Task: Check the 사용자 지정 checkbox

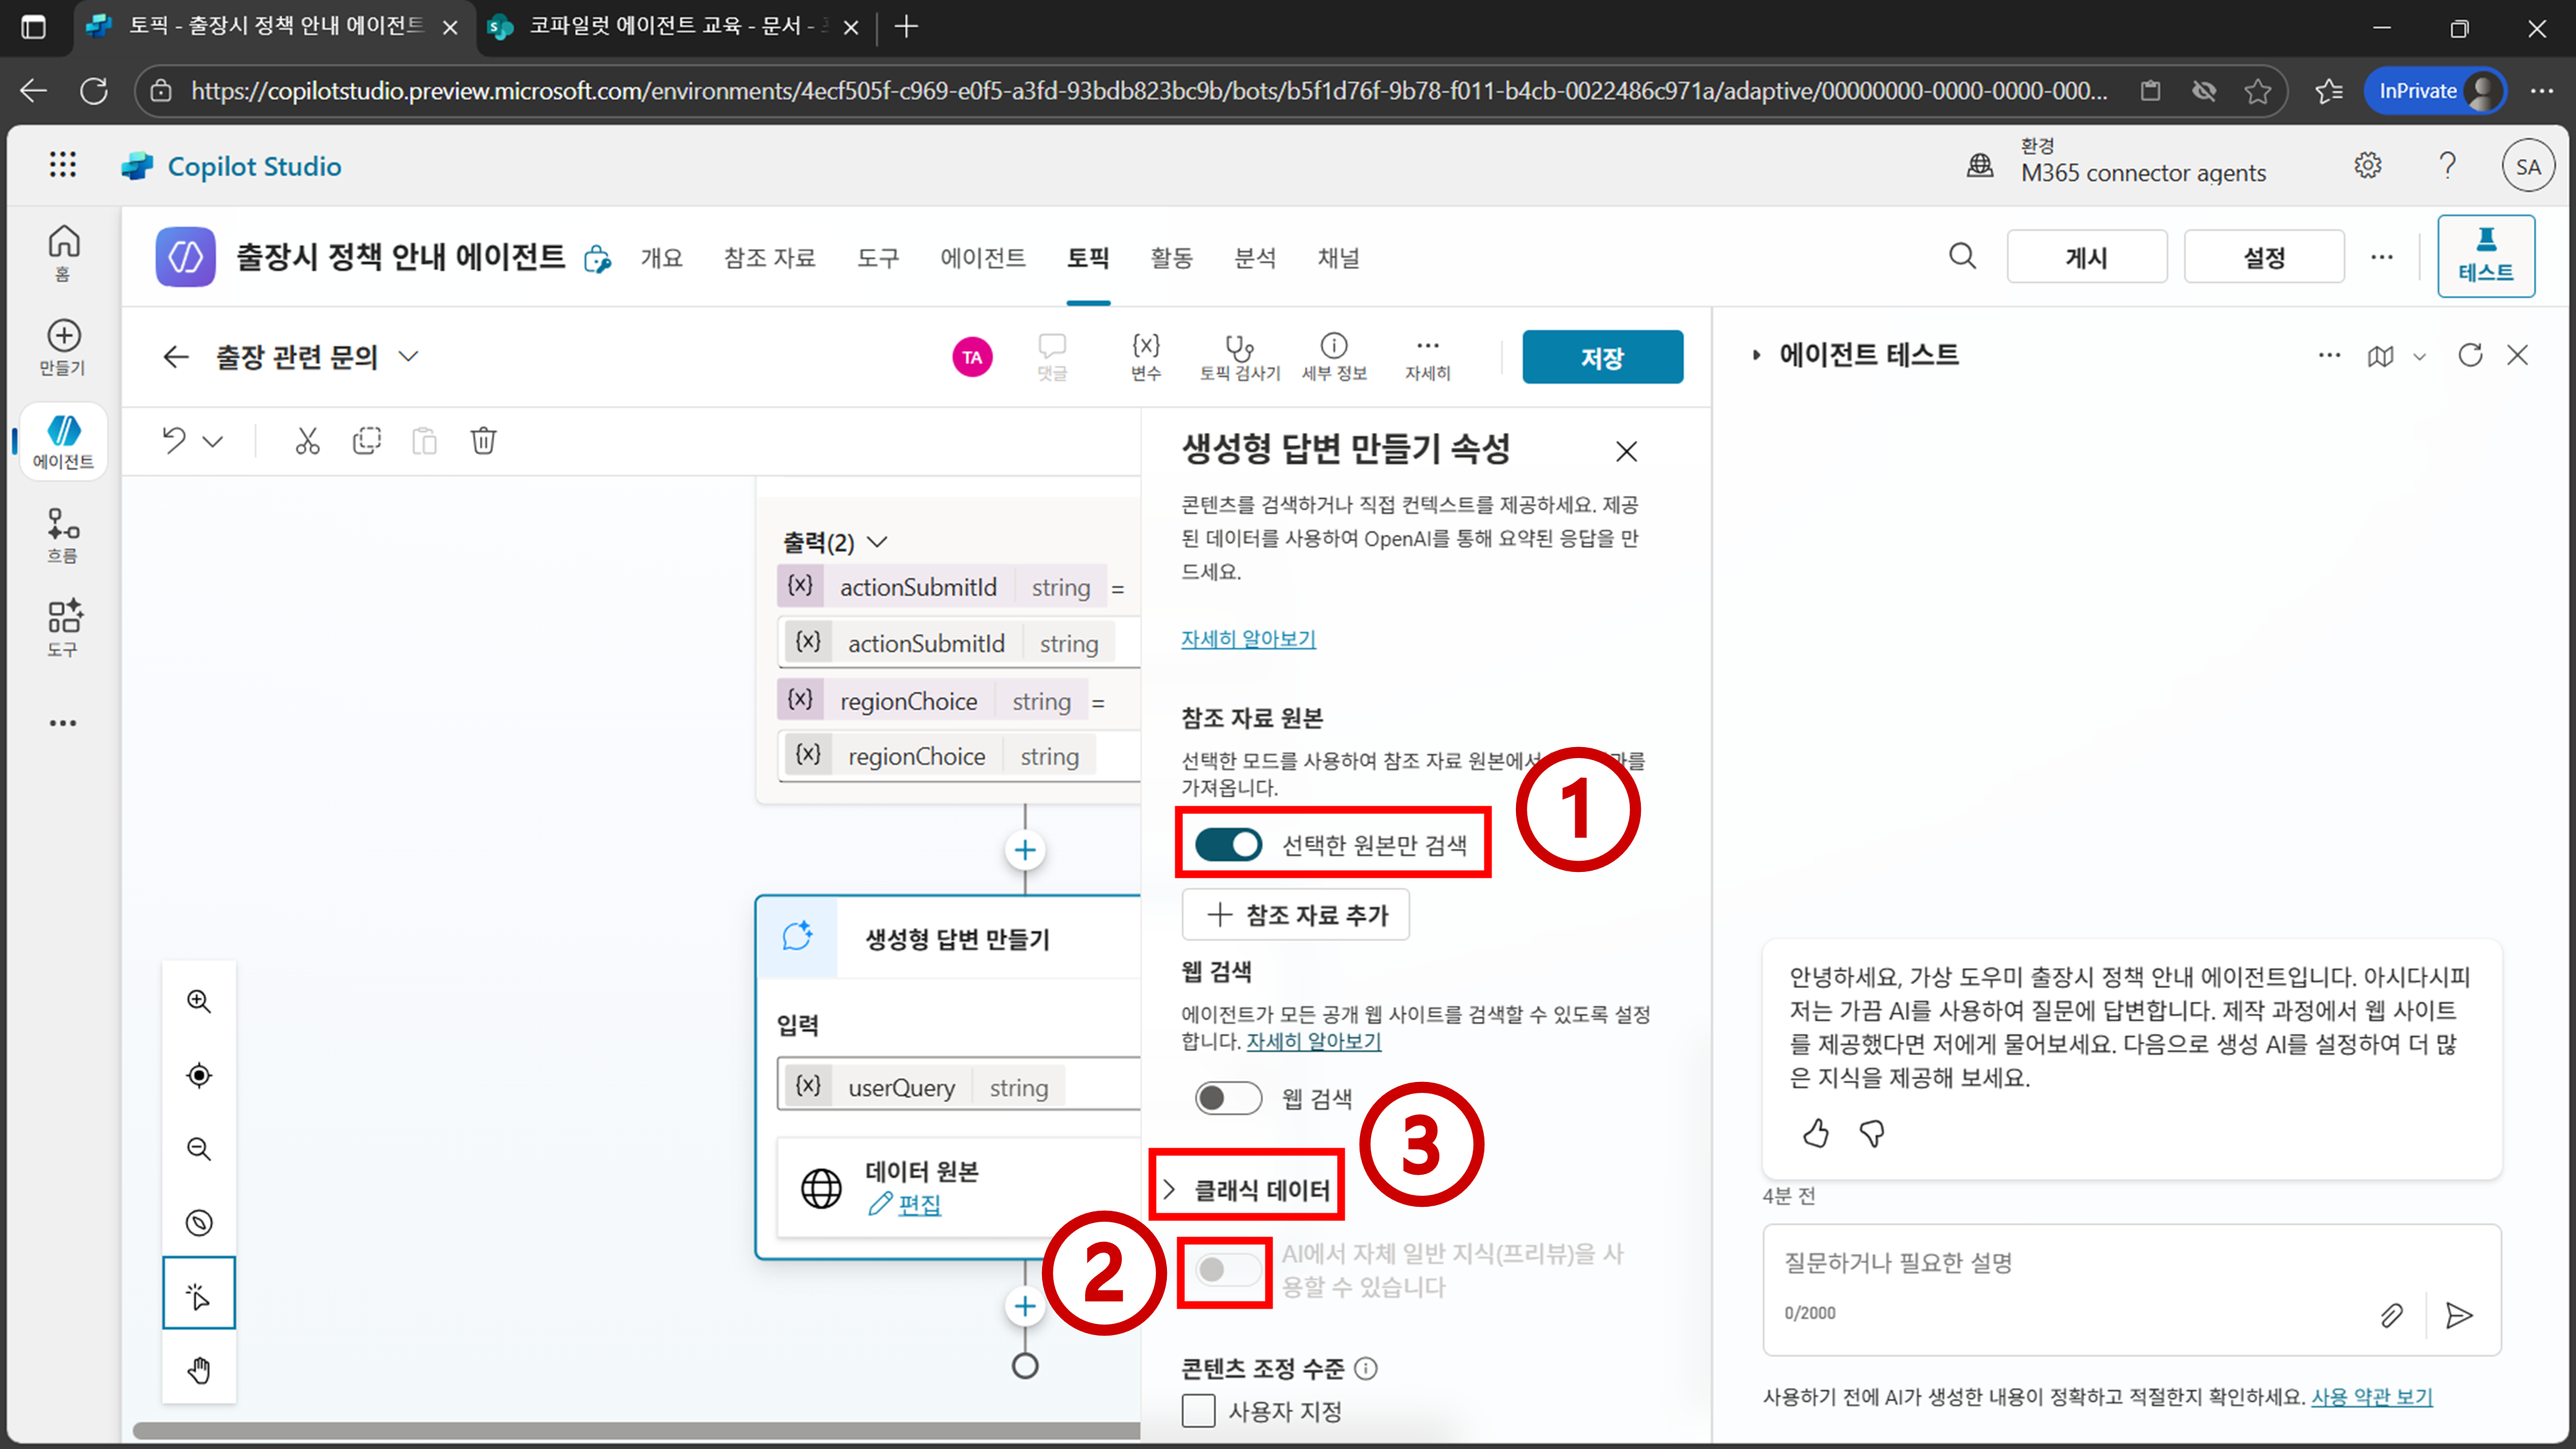Action: point(1198,1411)
